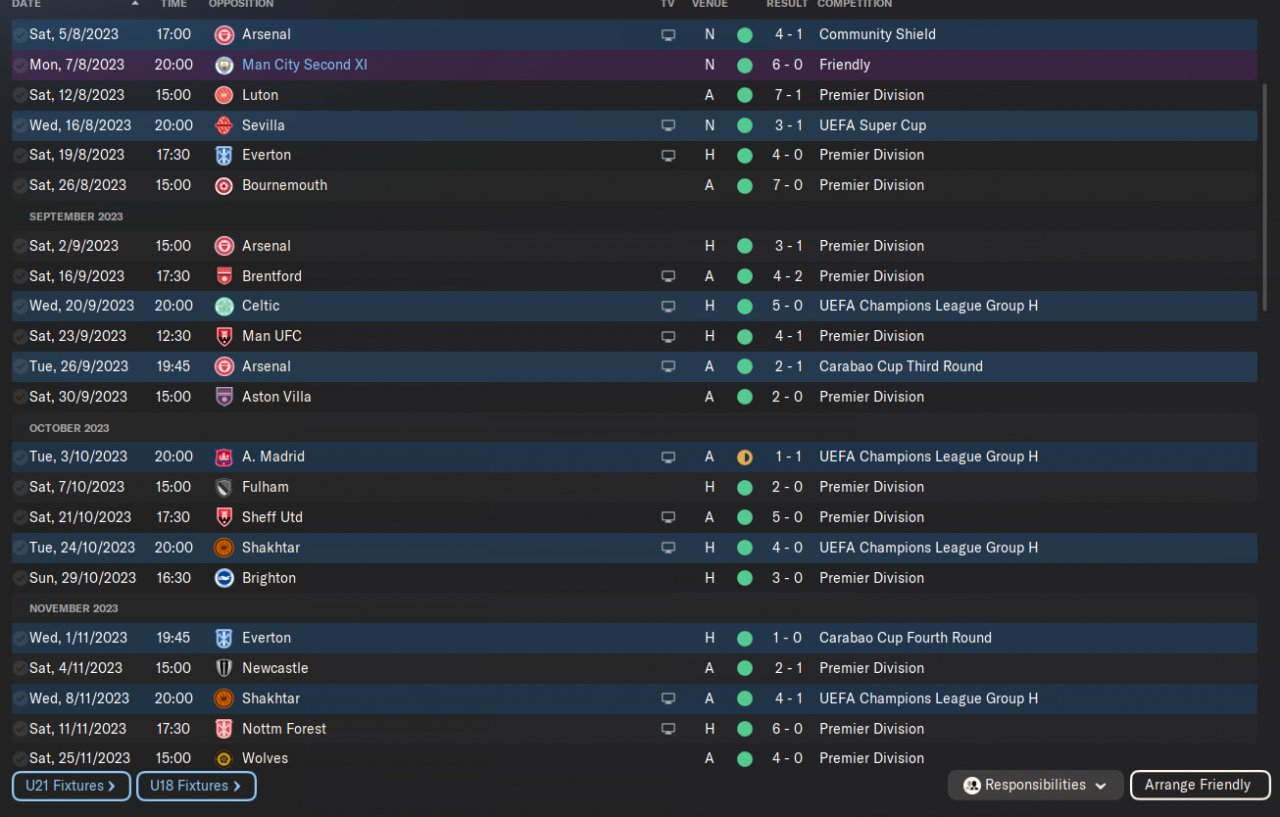Click the Sevilla club badge icon

coord(224,125)
